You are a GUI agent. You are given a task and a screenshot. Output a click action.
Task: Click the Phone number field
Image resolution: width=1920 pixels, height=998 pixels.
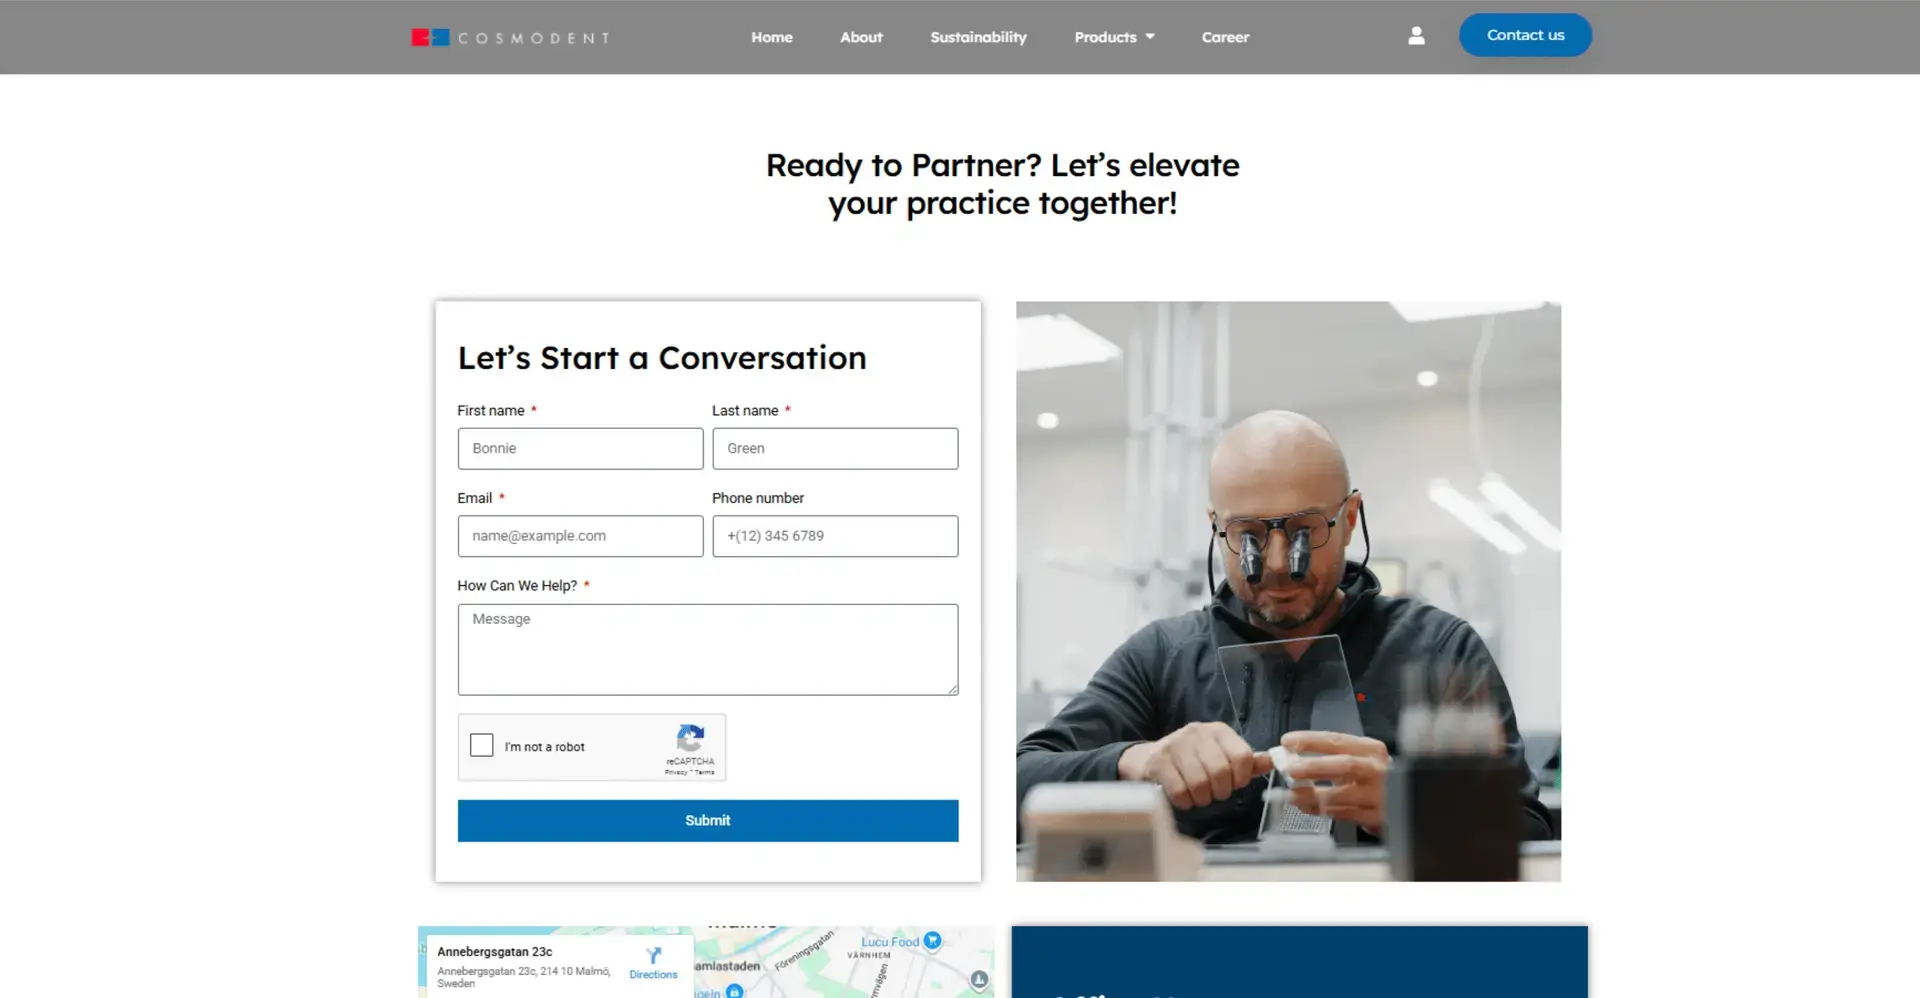[x=835, y=536]
